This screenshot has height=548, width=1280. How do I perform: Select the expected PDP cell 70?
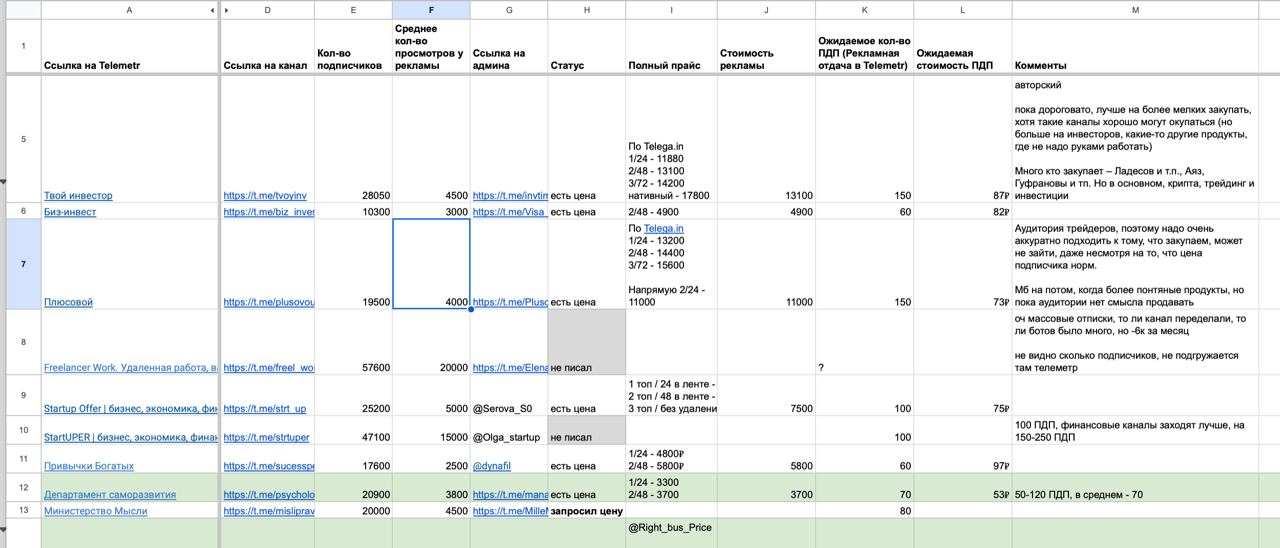pos(864,487)
